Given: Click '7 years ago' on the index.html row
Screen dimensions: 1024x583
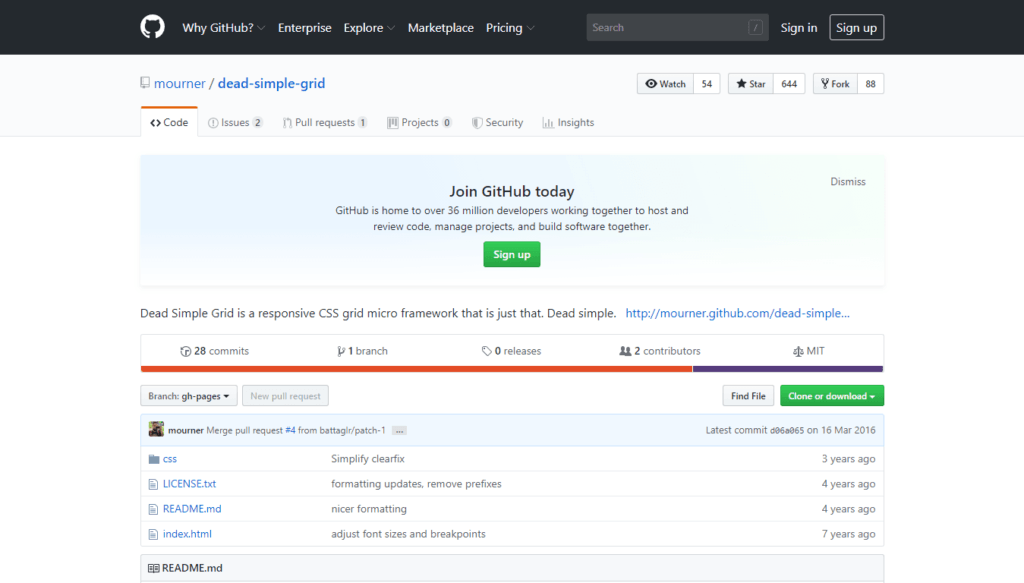Looking at the screenshot, I should tap(848, 533).
